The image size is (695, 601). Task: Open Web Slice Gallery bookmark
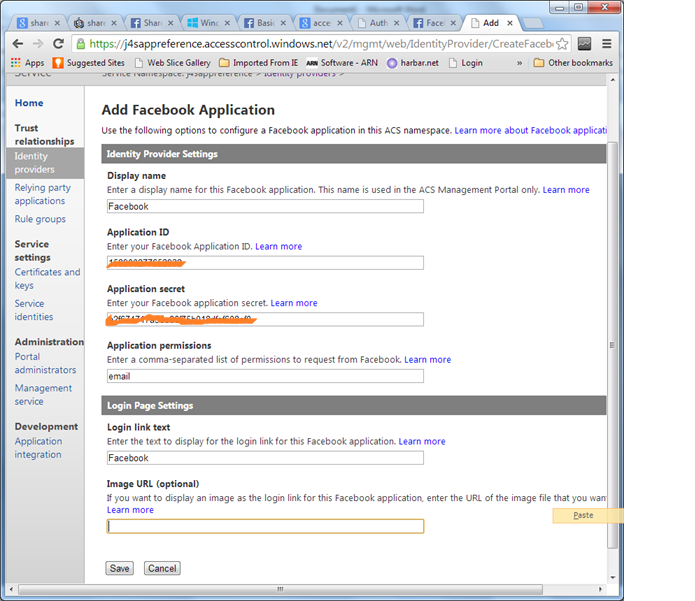tap(173, 63)
